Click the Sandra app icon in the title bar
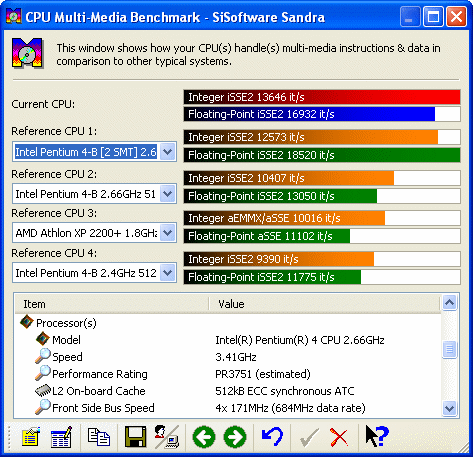 (x=14, y=16)
